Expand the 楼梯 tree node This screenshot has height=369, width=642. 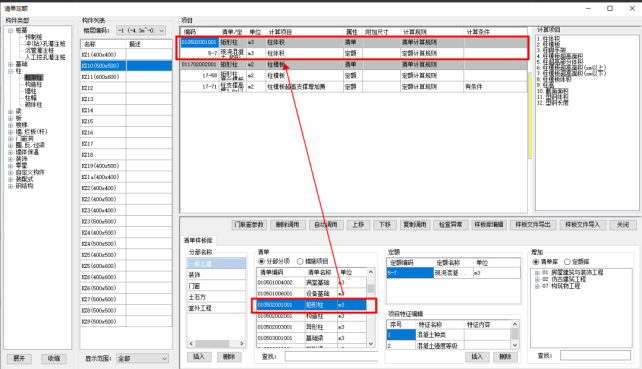10,125
